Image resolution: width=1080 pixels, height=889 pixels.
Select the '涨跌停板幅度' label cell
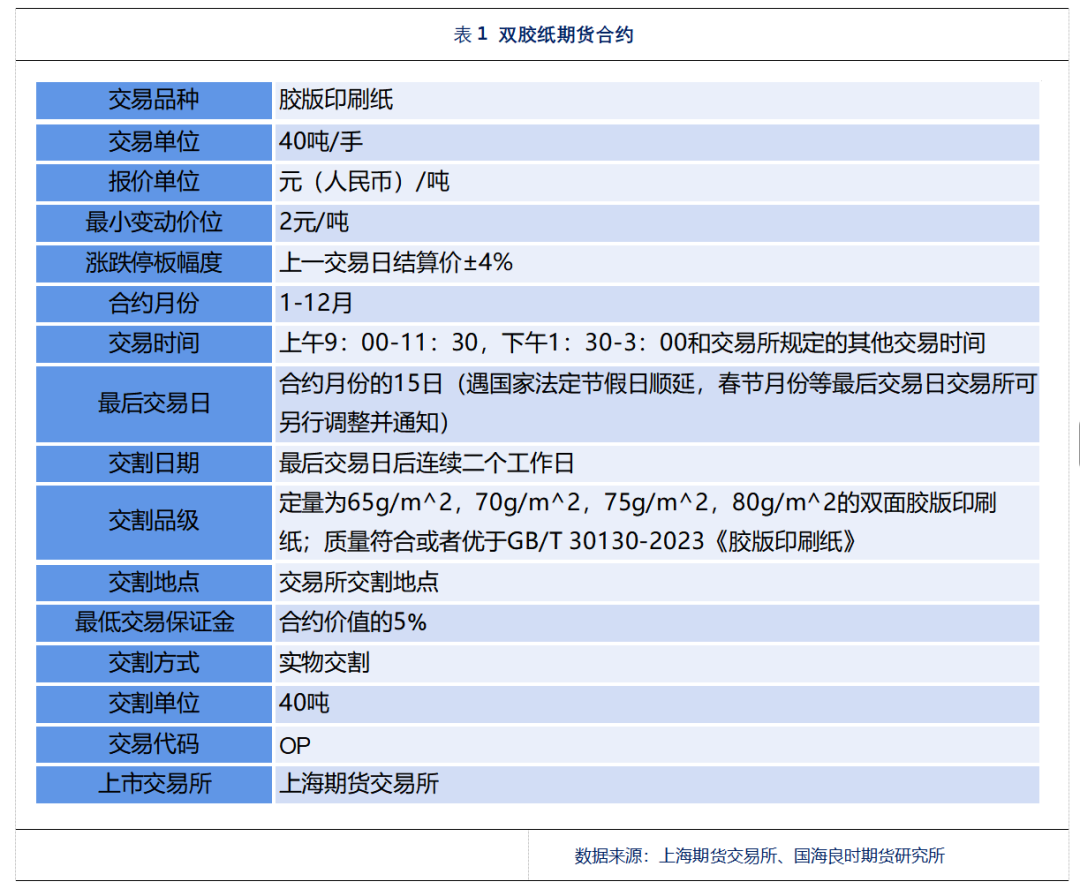click(x=154, y=263)
